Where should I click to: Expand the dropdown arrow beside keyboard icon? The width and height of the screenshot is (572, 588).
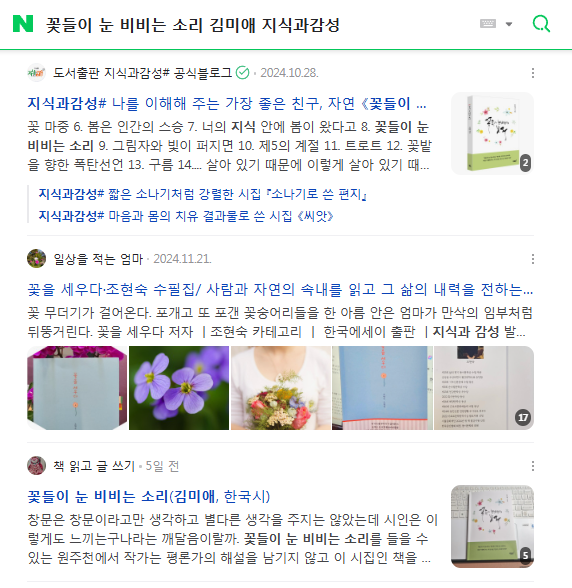[509, 24]
